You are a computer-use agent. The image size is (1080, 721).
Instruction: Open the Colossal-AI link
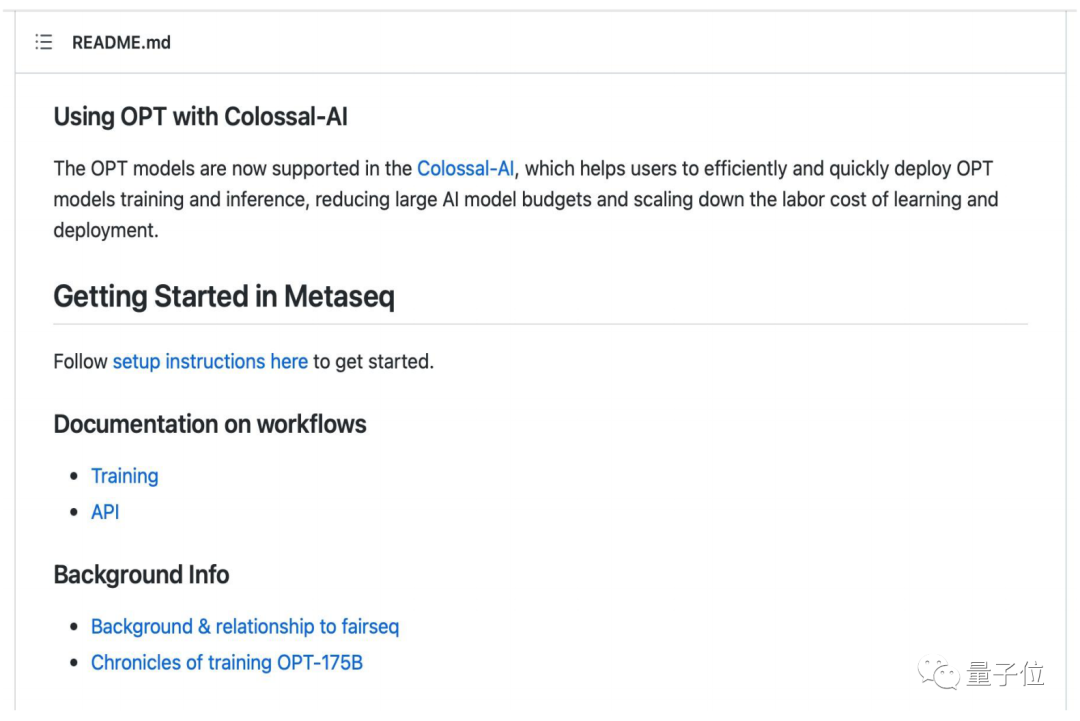[466, 169]
